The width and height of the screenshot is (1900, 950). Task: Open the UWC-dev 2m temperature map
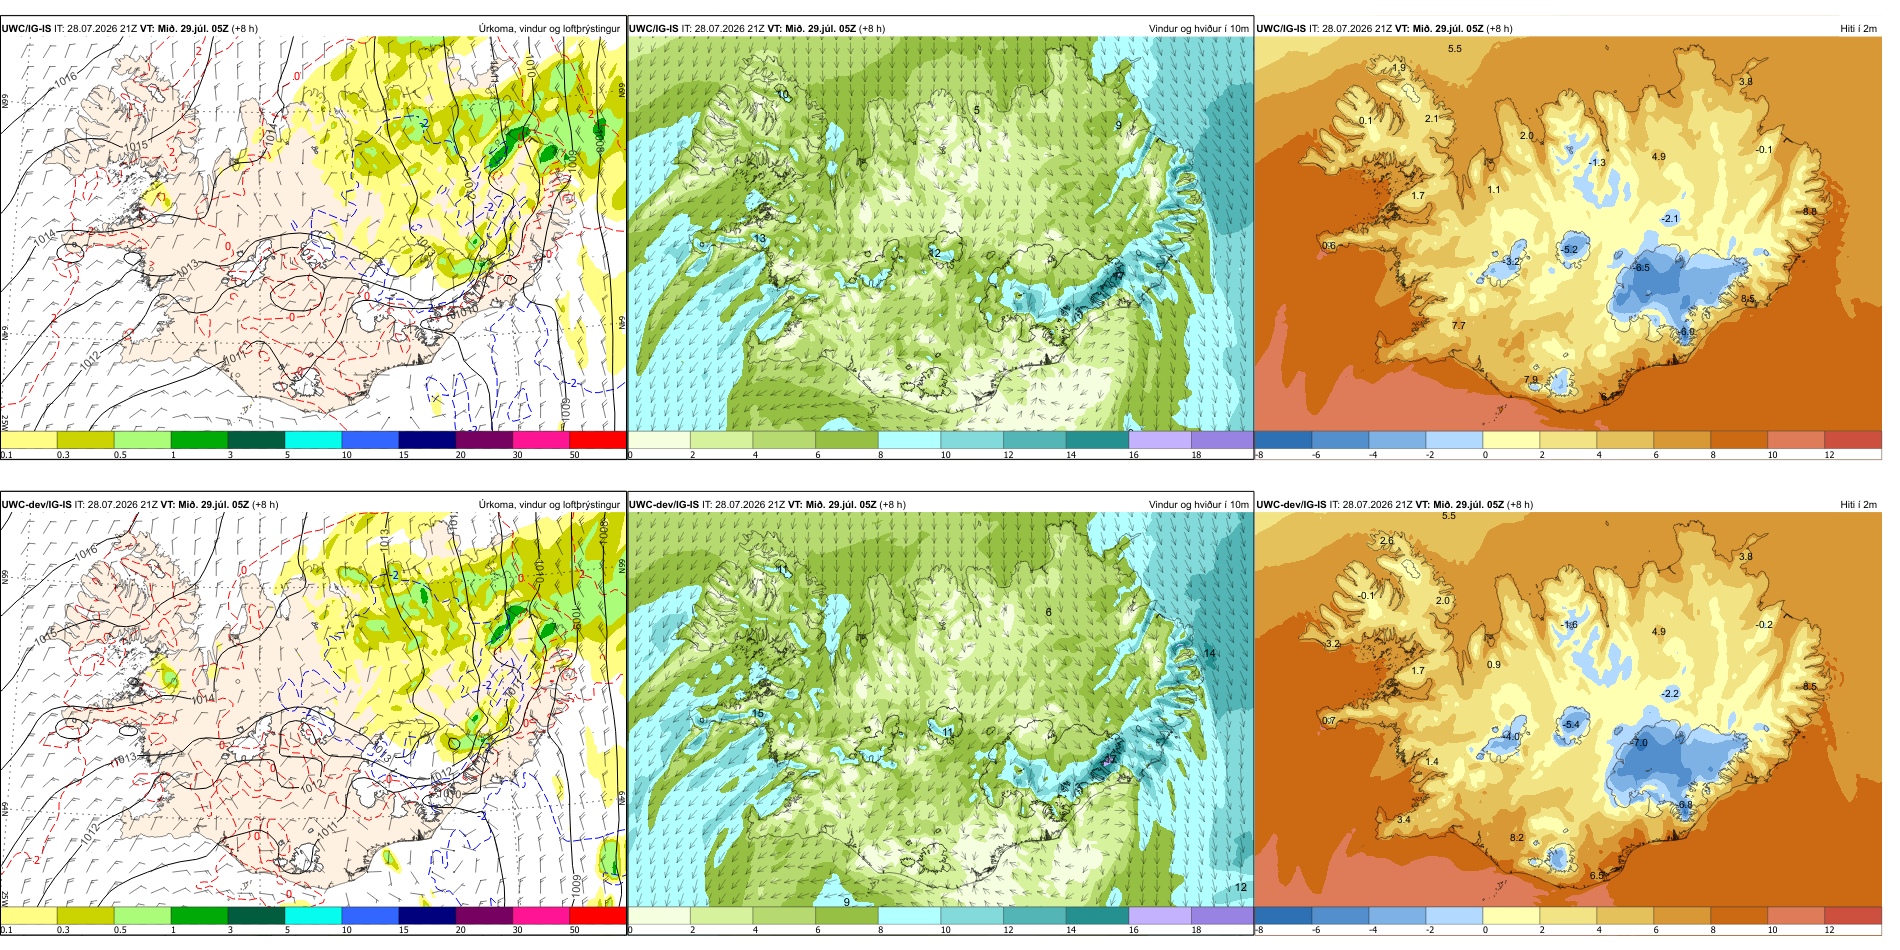pyautogui.click(x=1568, y=710)
